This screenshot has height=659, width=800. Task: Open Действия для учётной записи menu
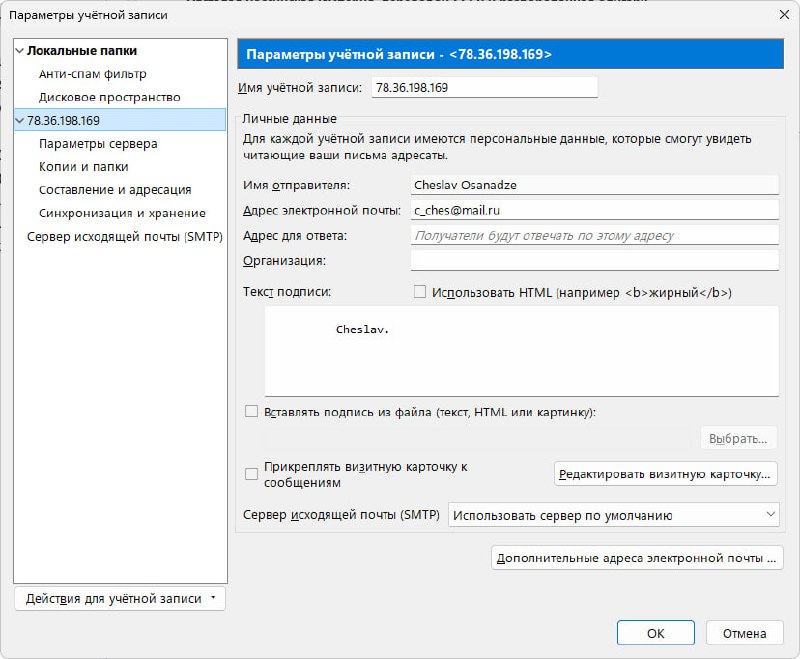click(120, 598)
